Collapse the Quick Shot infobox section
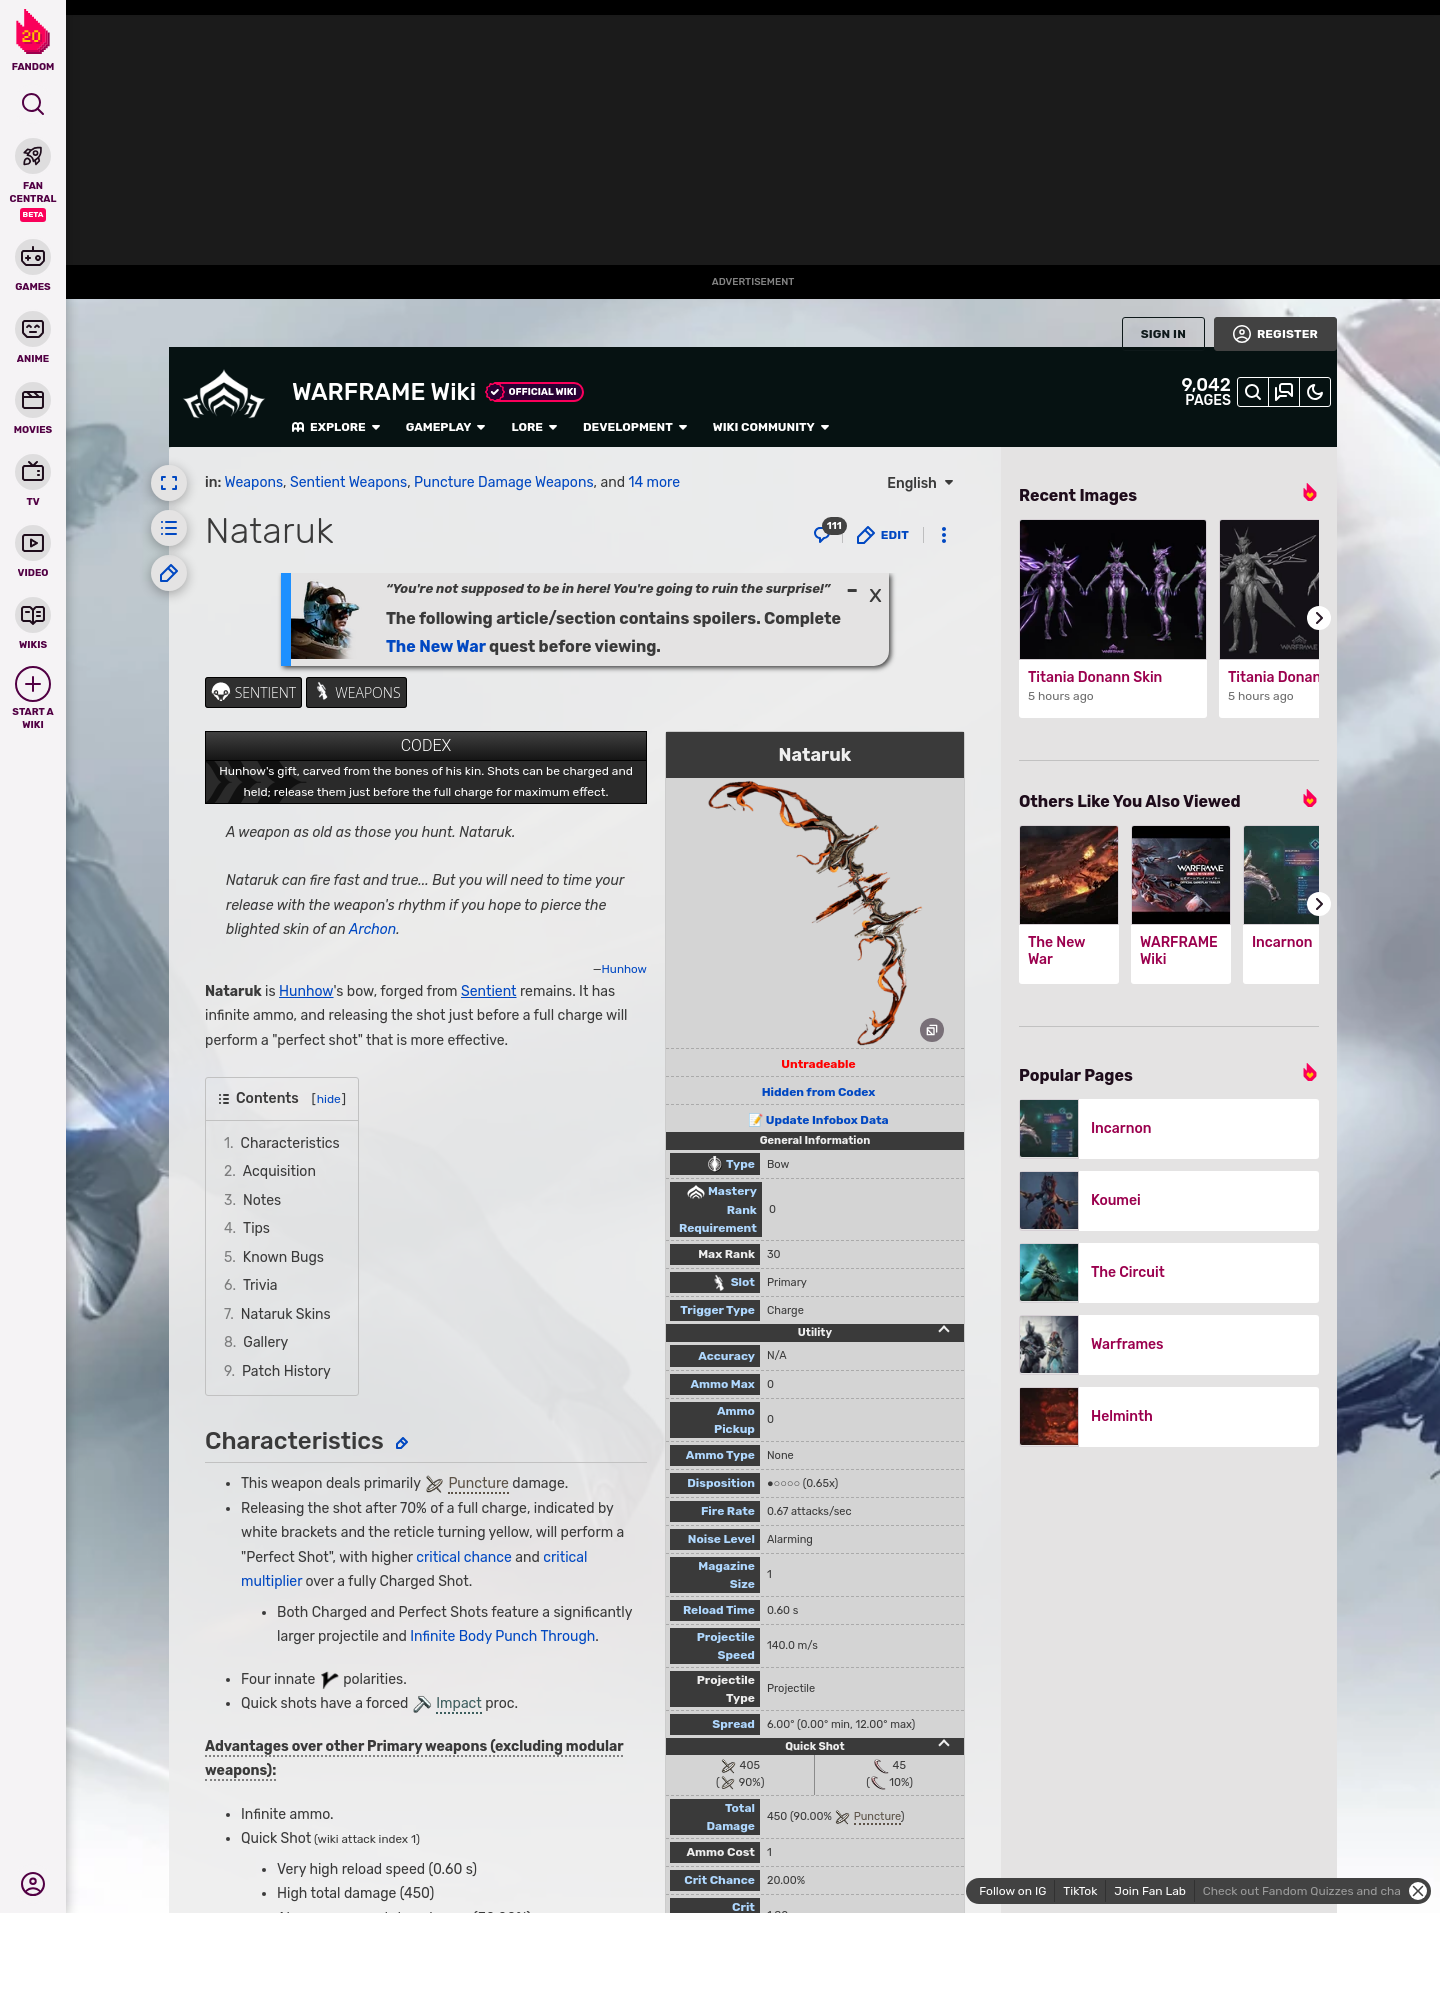The height and width of the screenshot is (2000, 1440). [944, 1744]
